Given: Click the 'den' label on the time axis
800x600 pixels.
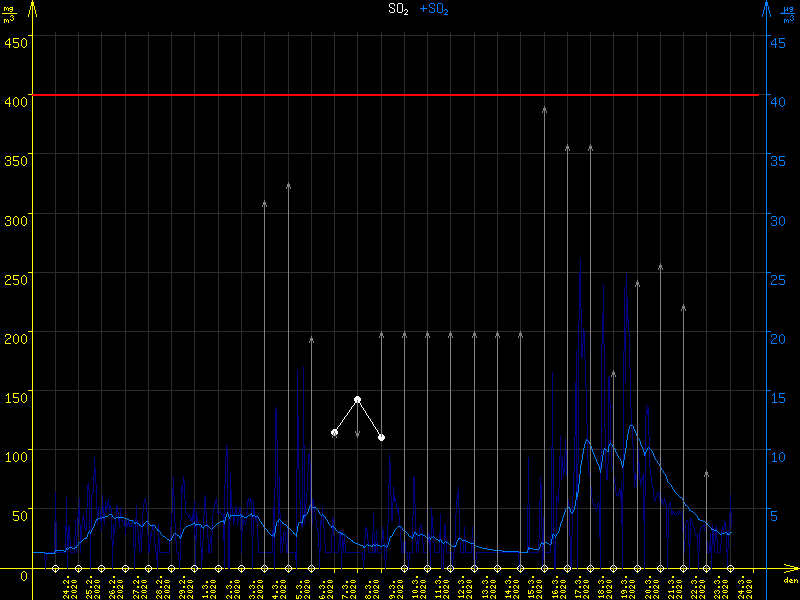Looking at the screenshot, I should pyautogui.click(x=790, y=581).
